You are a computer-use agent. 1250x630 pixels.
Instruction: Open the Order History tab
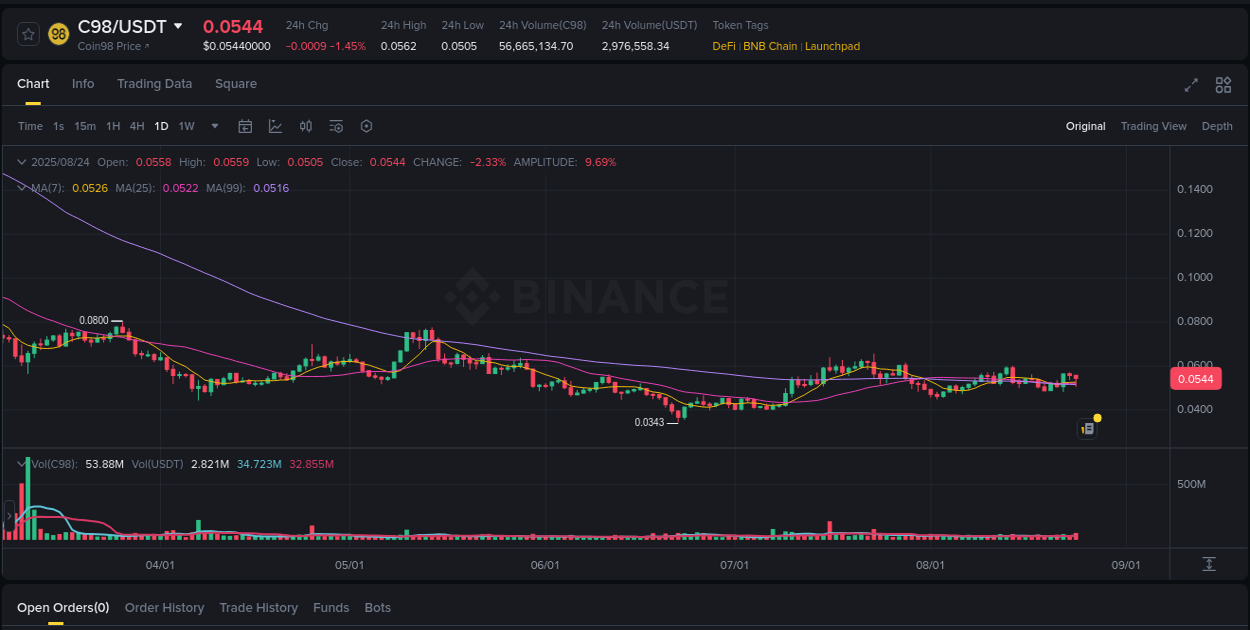pos(164,607)
